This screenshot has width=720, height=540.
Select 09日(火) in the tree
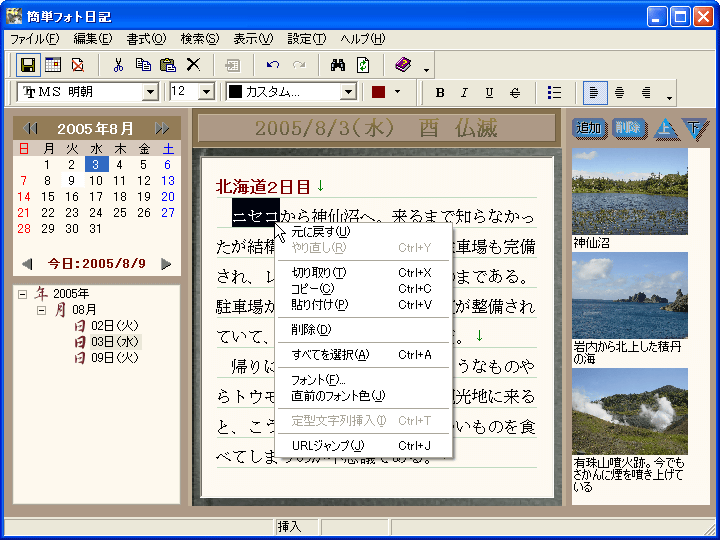[115, 358]
